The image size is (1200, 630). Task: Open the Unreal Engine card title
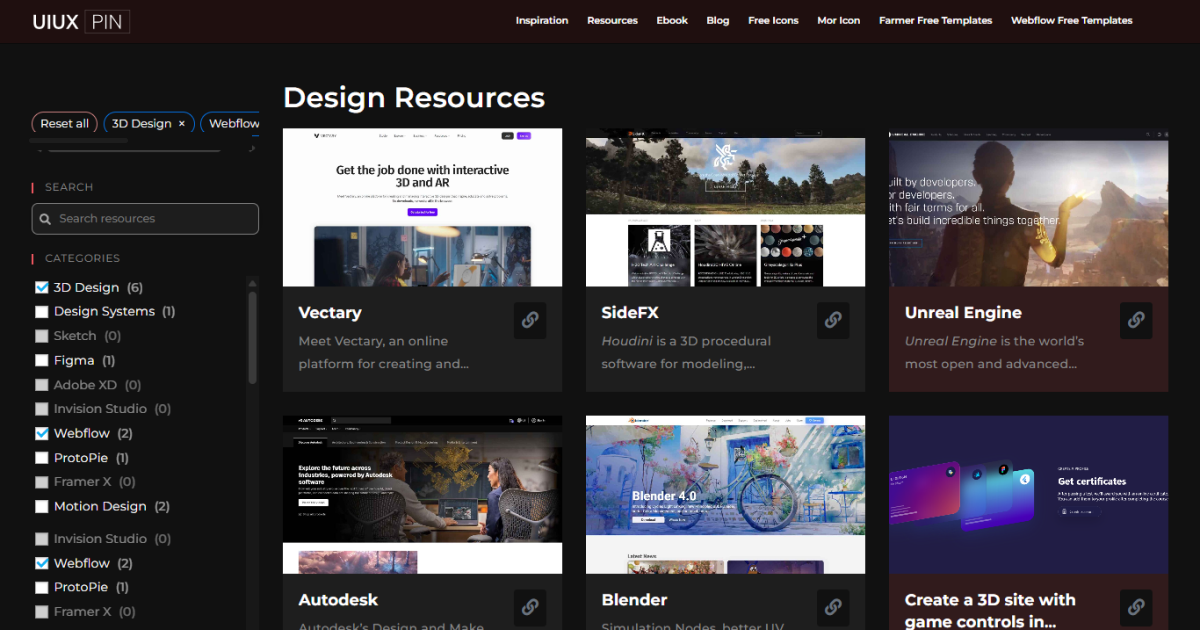click(x=963, y=313)
